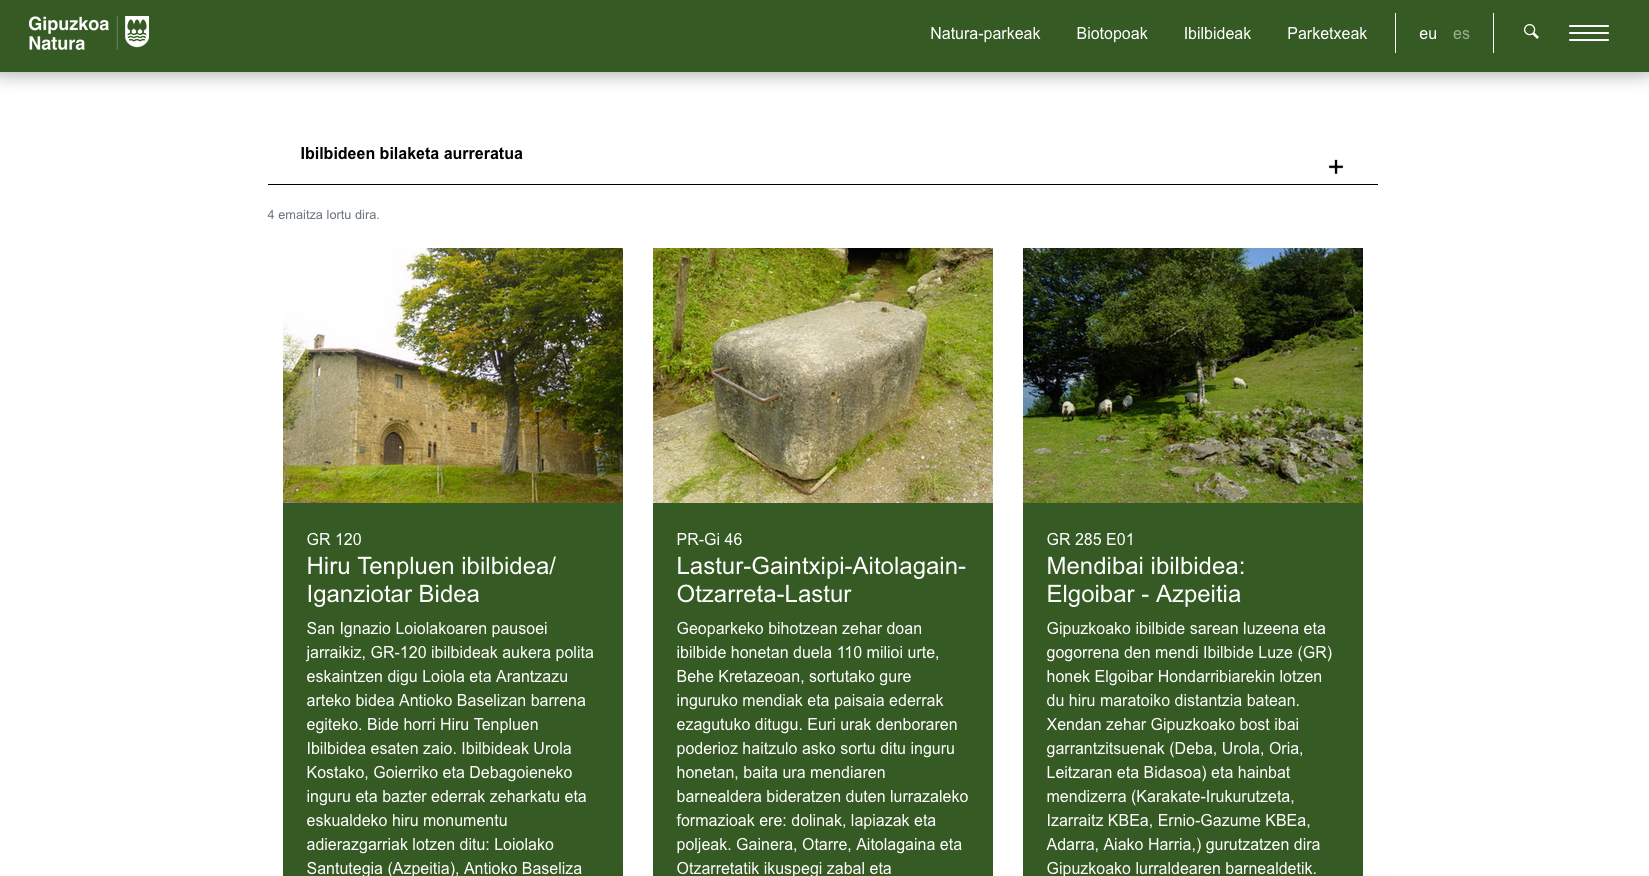1649x876 pixels.
Task: Click the Gipuzkoako ibilbide sarean description text
Action: coord(1190,748)
